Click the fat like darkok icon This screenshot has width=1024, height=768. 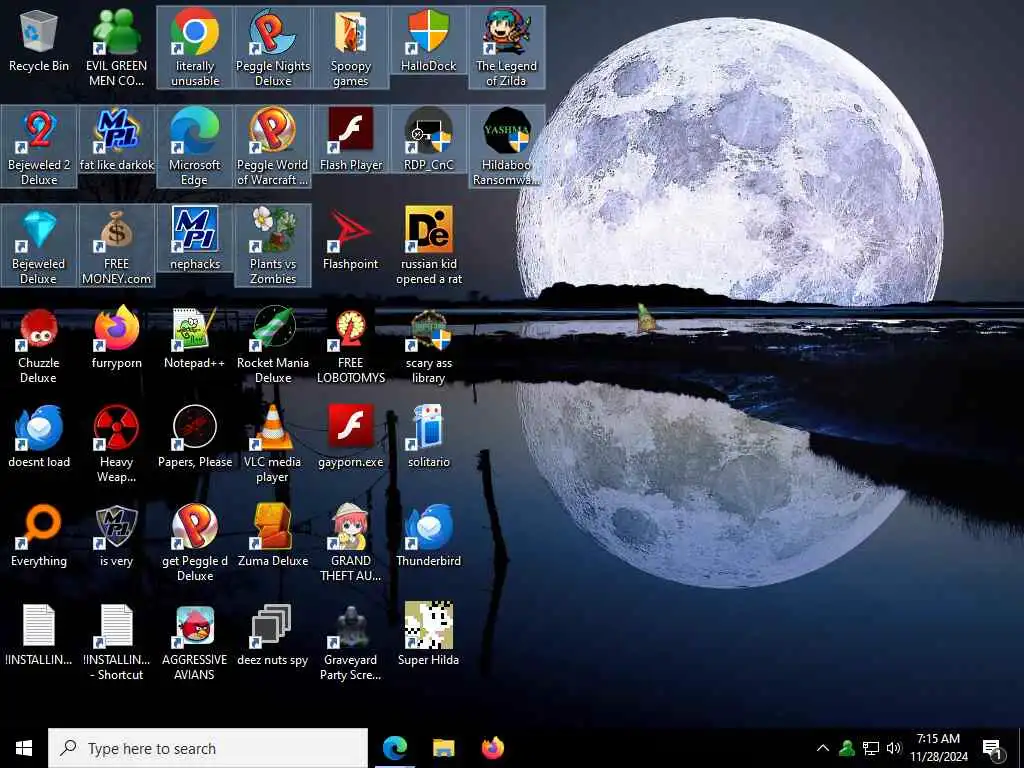[116, 138]
